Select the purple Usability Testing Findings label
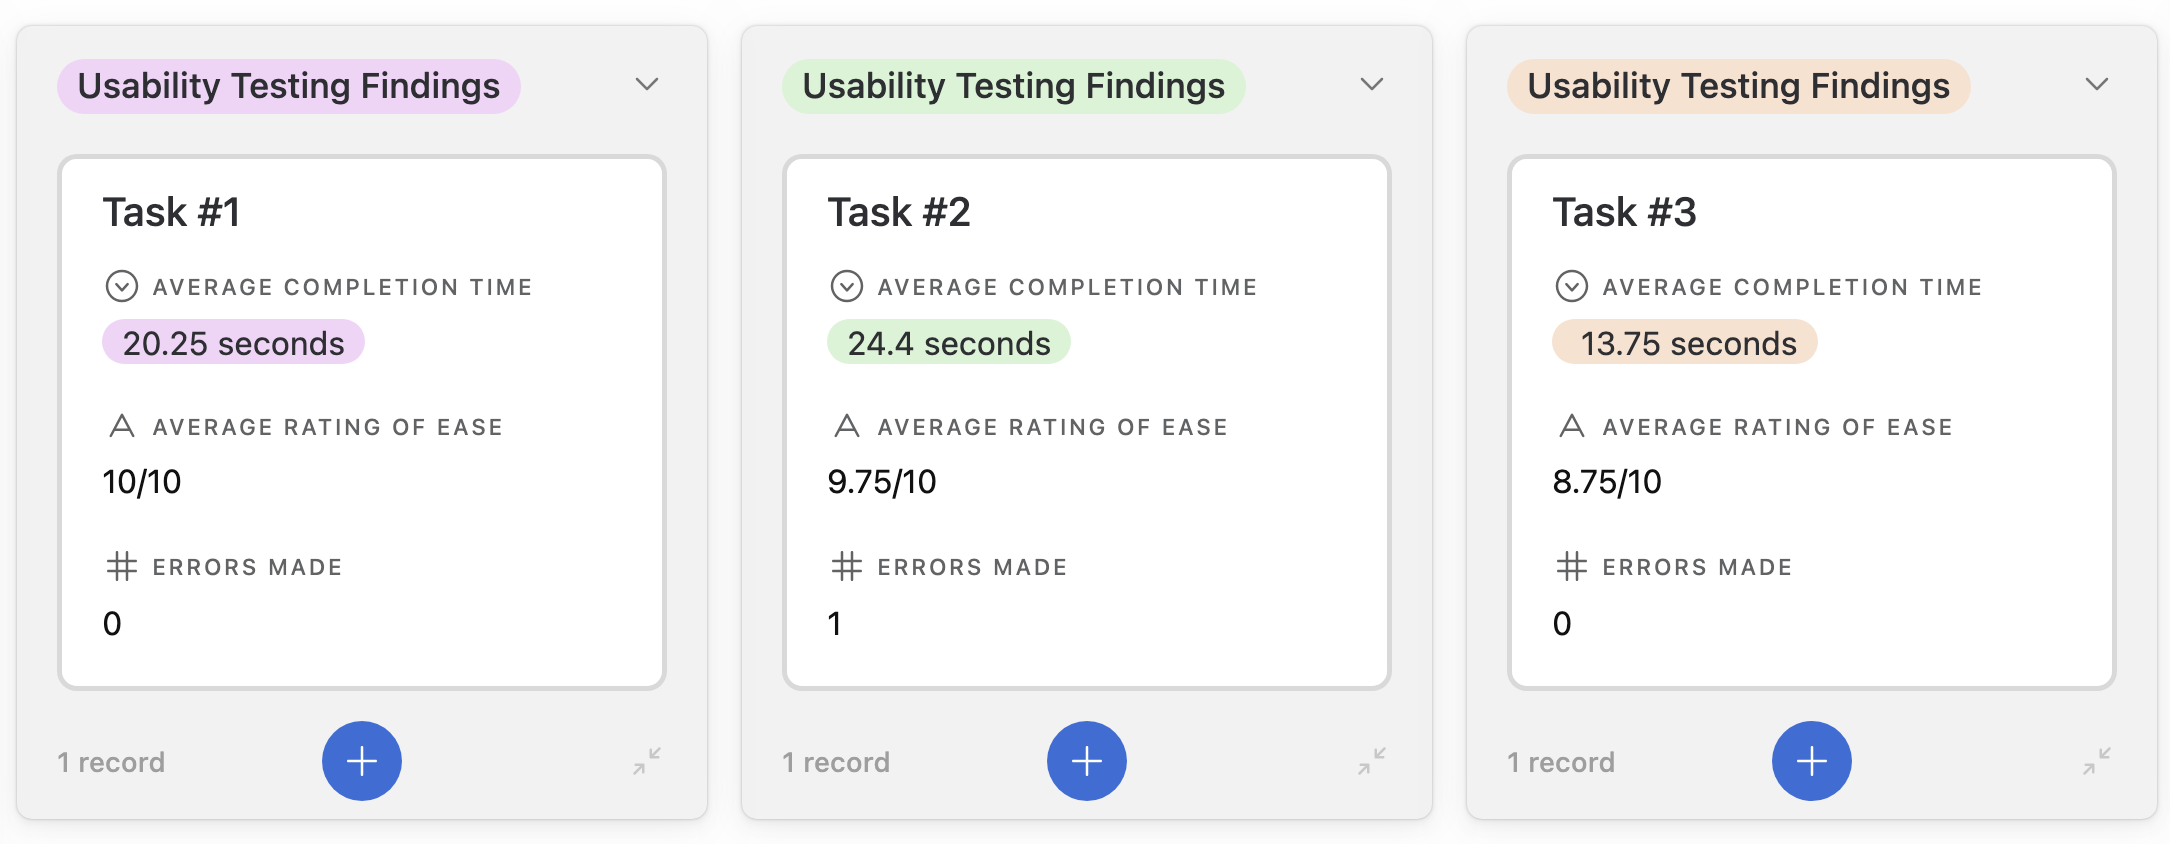Image resolution: width=2170 pixels, height=844 pixels. tap(289, 86)
